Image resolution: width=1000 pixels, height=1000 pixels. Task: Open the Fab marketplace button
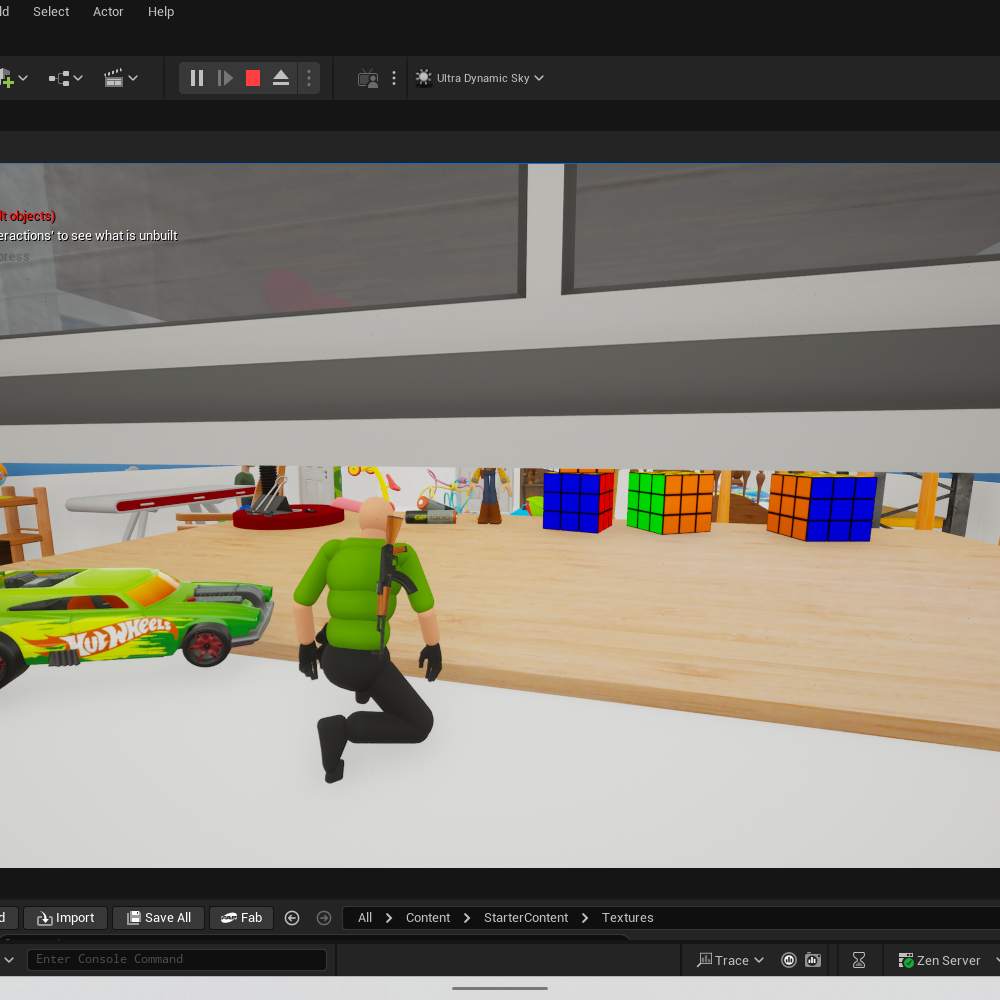tap(241, 918)
